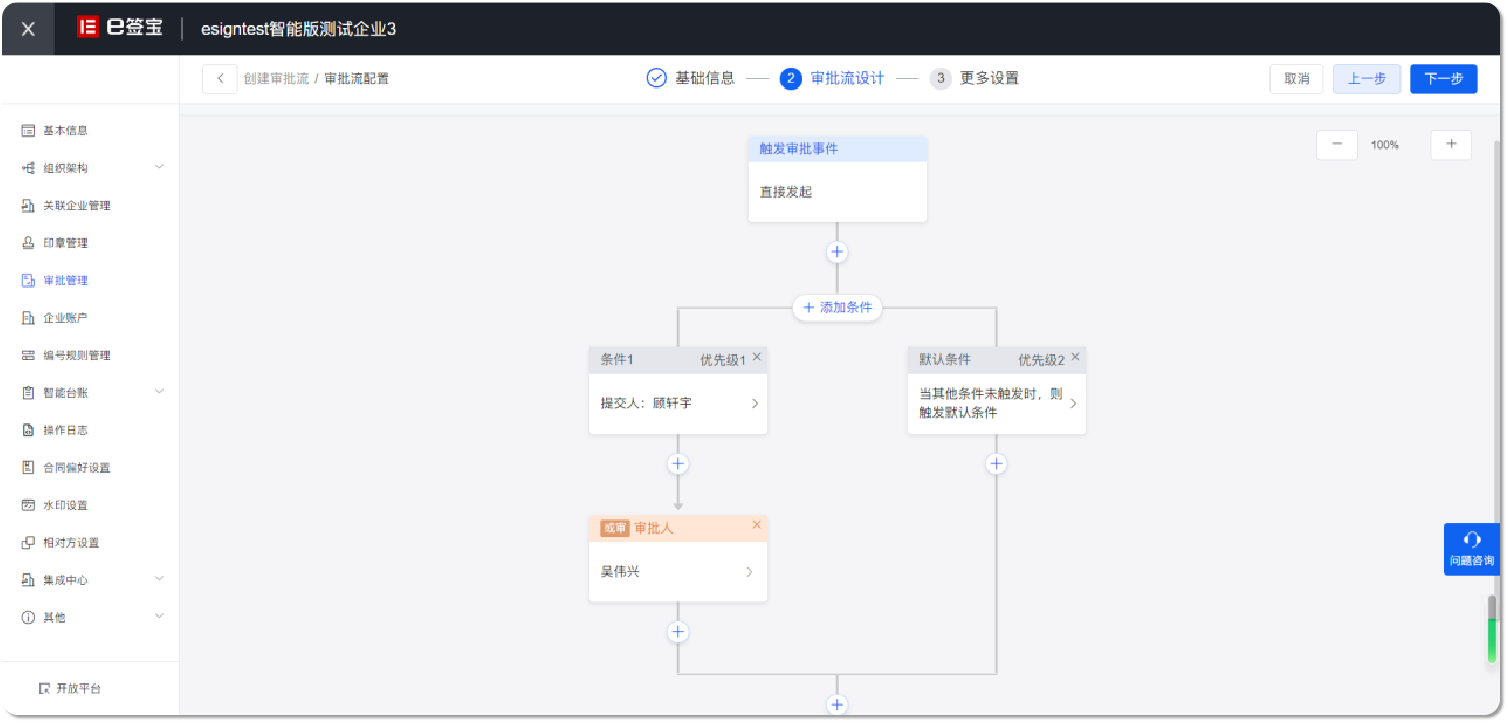Click the 印章管理 stamp icon

tap(28, 243)
